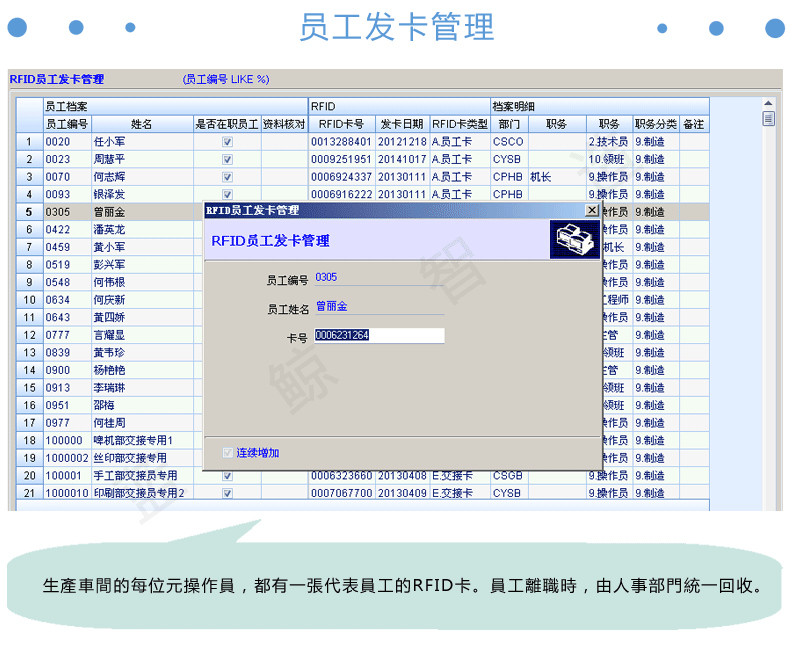Toggle 是否在职员工 checkbox for 银泽发
Viewport: 790px width, 660px height.
[x=227, y=194]
